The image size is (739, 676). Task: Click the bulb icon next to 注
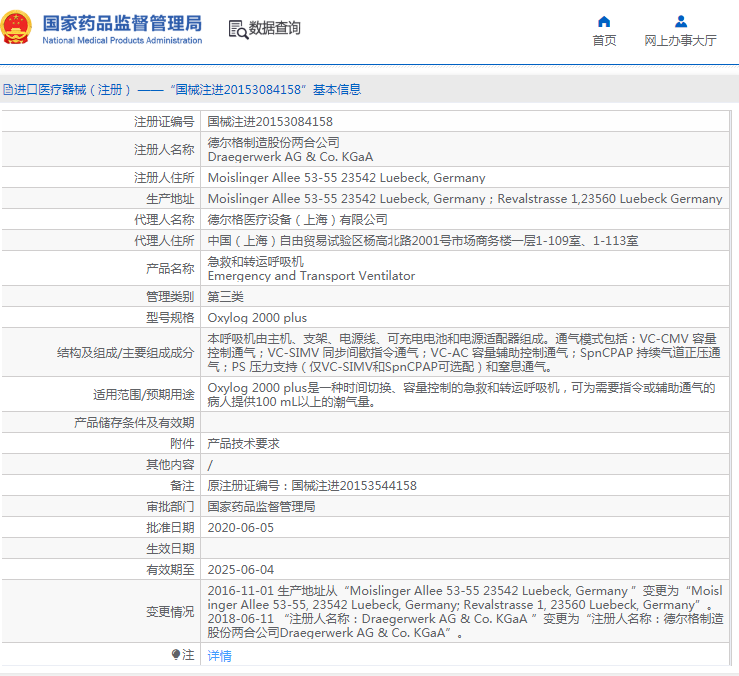(177, 655)
